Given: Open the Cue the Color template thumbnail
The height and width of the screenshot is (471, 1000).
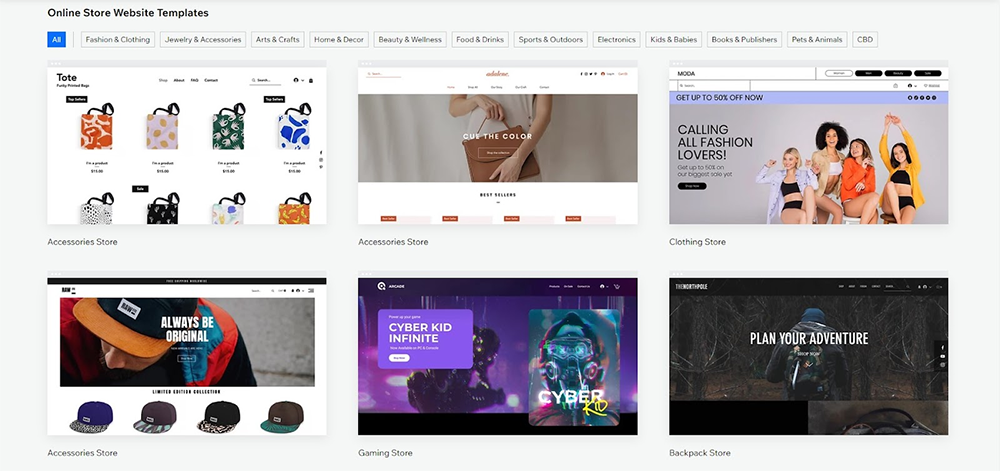Looking at the screenshot, I should pyautogui.click(x=497, y=146).
